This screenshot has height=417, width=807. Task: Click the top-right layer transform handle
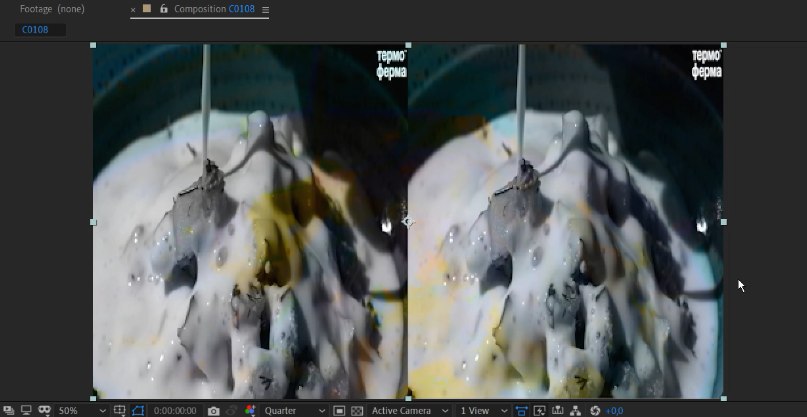coord(724,45)
